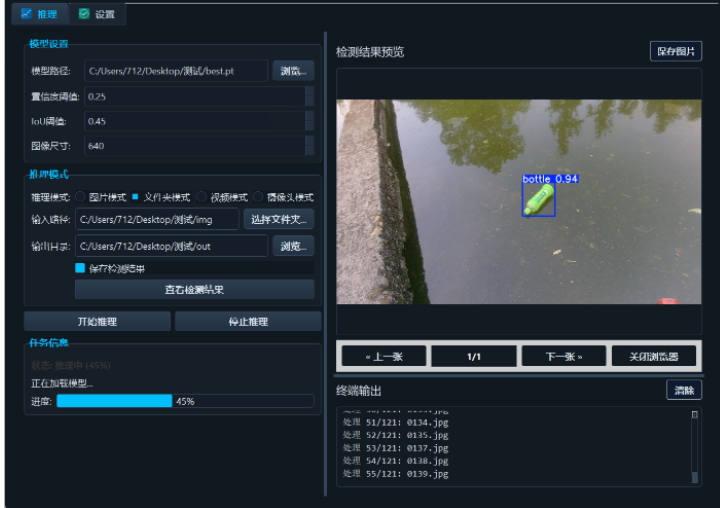Adjust the IoU阈值 spinner arrows
Image resolution: width=720 pixels, height=508 pixels.
point(310,121)
